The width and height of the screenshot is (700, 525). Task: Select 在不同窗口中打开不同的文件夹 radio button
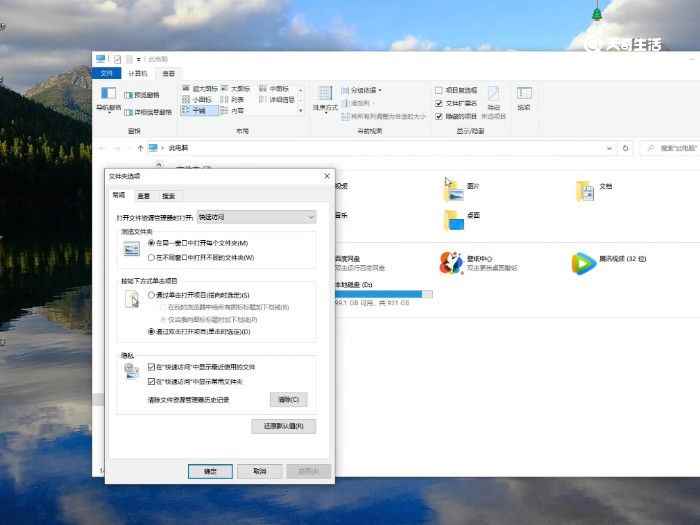click(x=152, y=257)
